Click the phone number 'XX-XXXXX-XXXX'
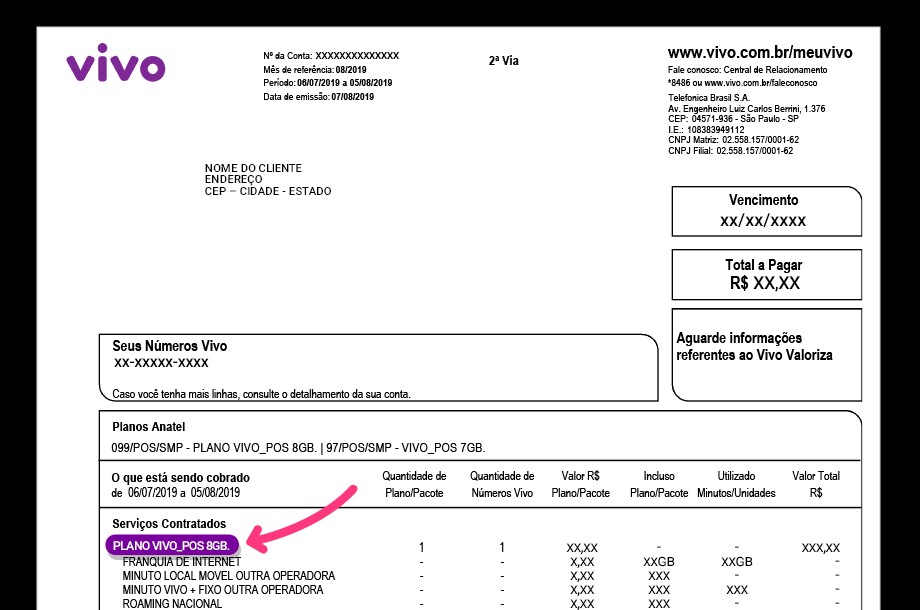 coord(161,363)
